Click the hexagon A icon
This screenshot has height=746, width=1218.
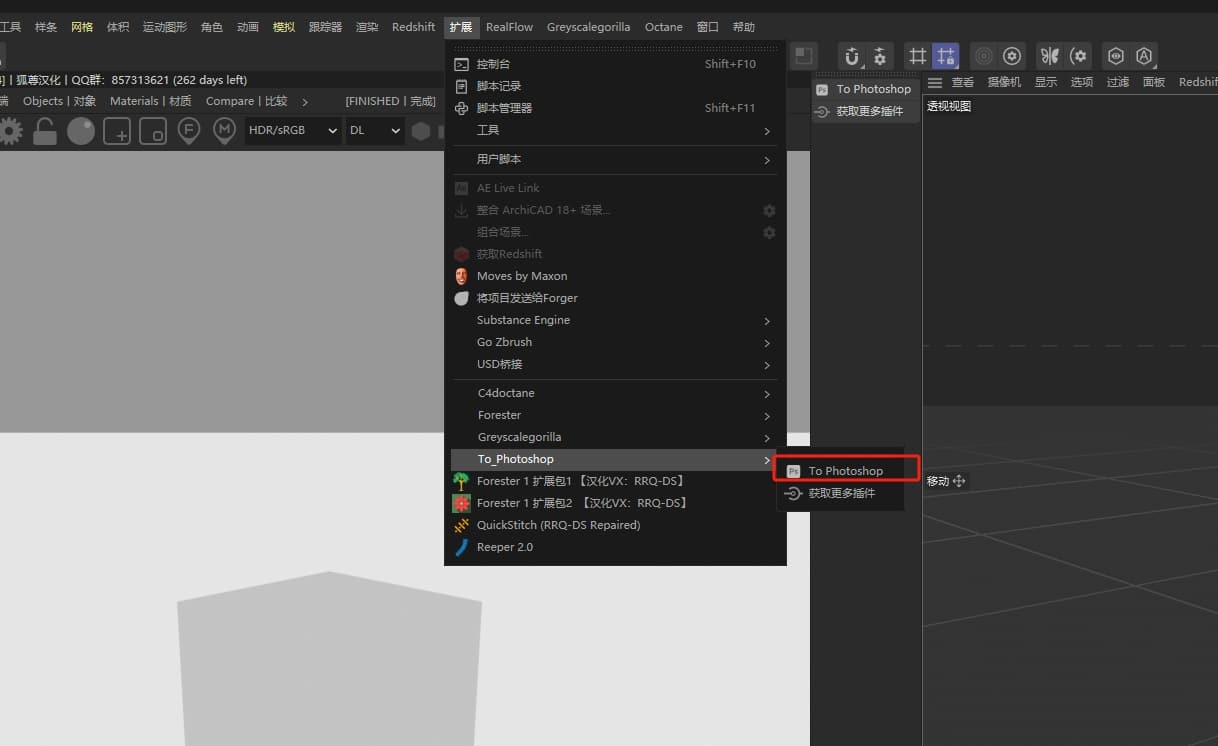1144,57
